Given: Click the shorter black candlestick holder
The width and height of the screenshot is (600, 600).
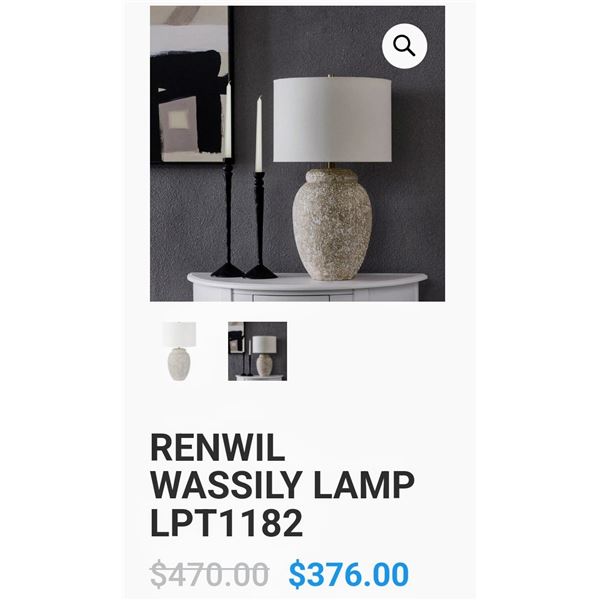Looking at the screenshot, I should point(260,226).
